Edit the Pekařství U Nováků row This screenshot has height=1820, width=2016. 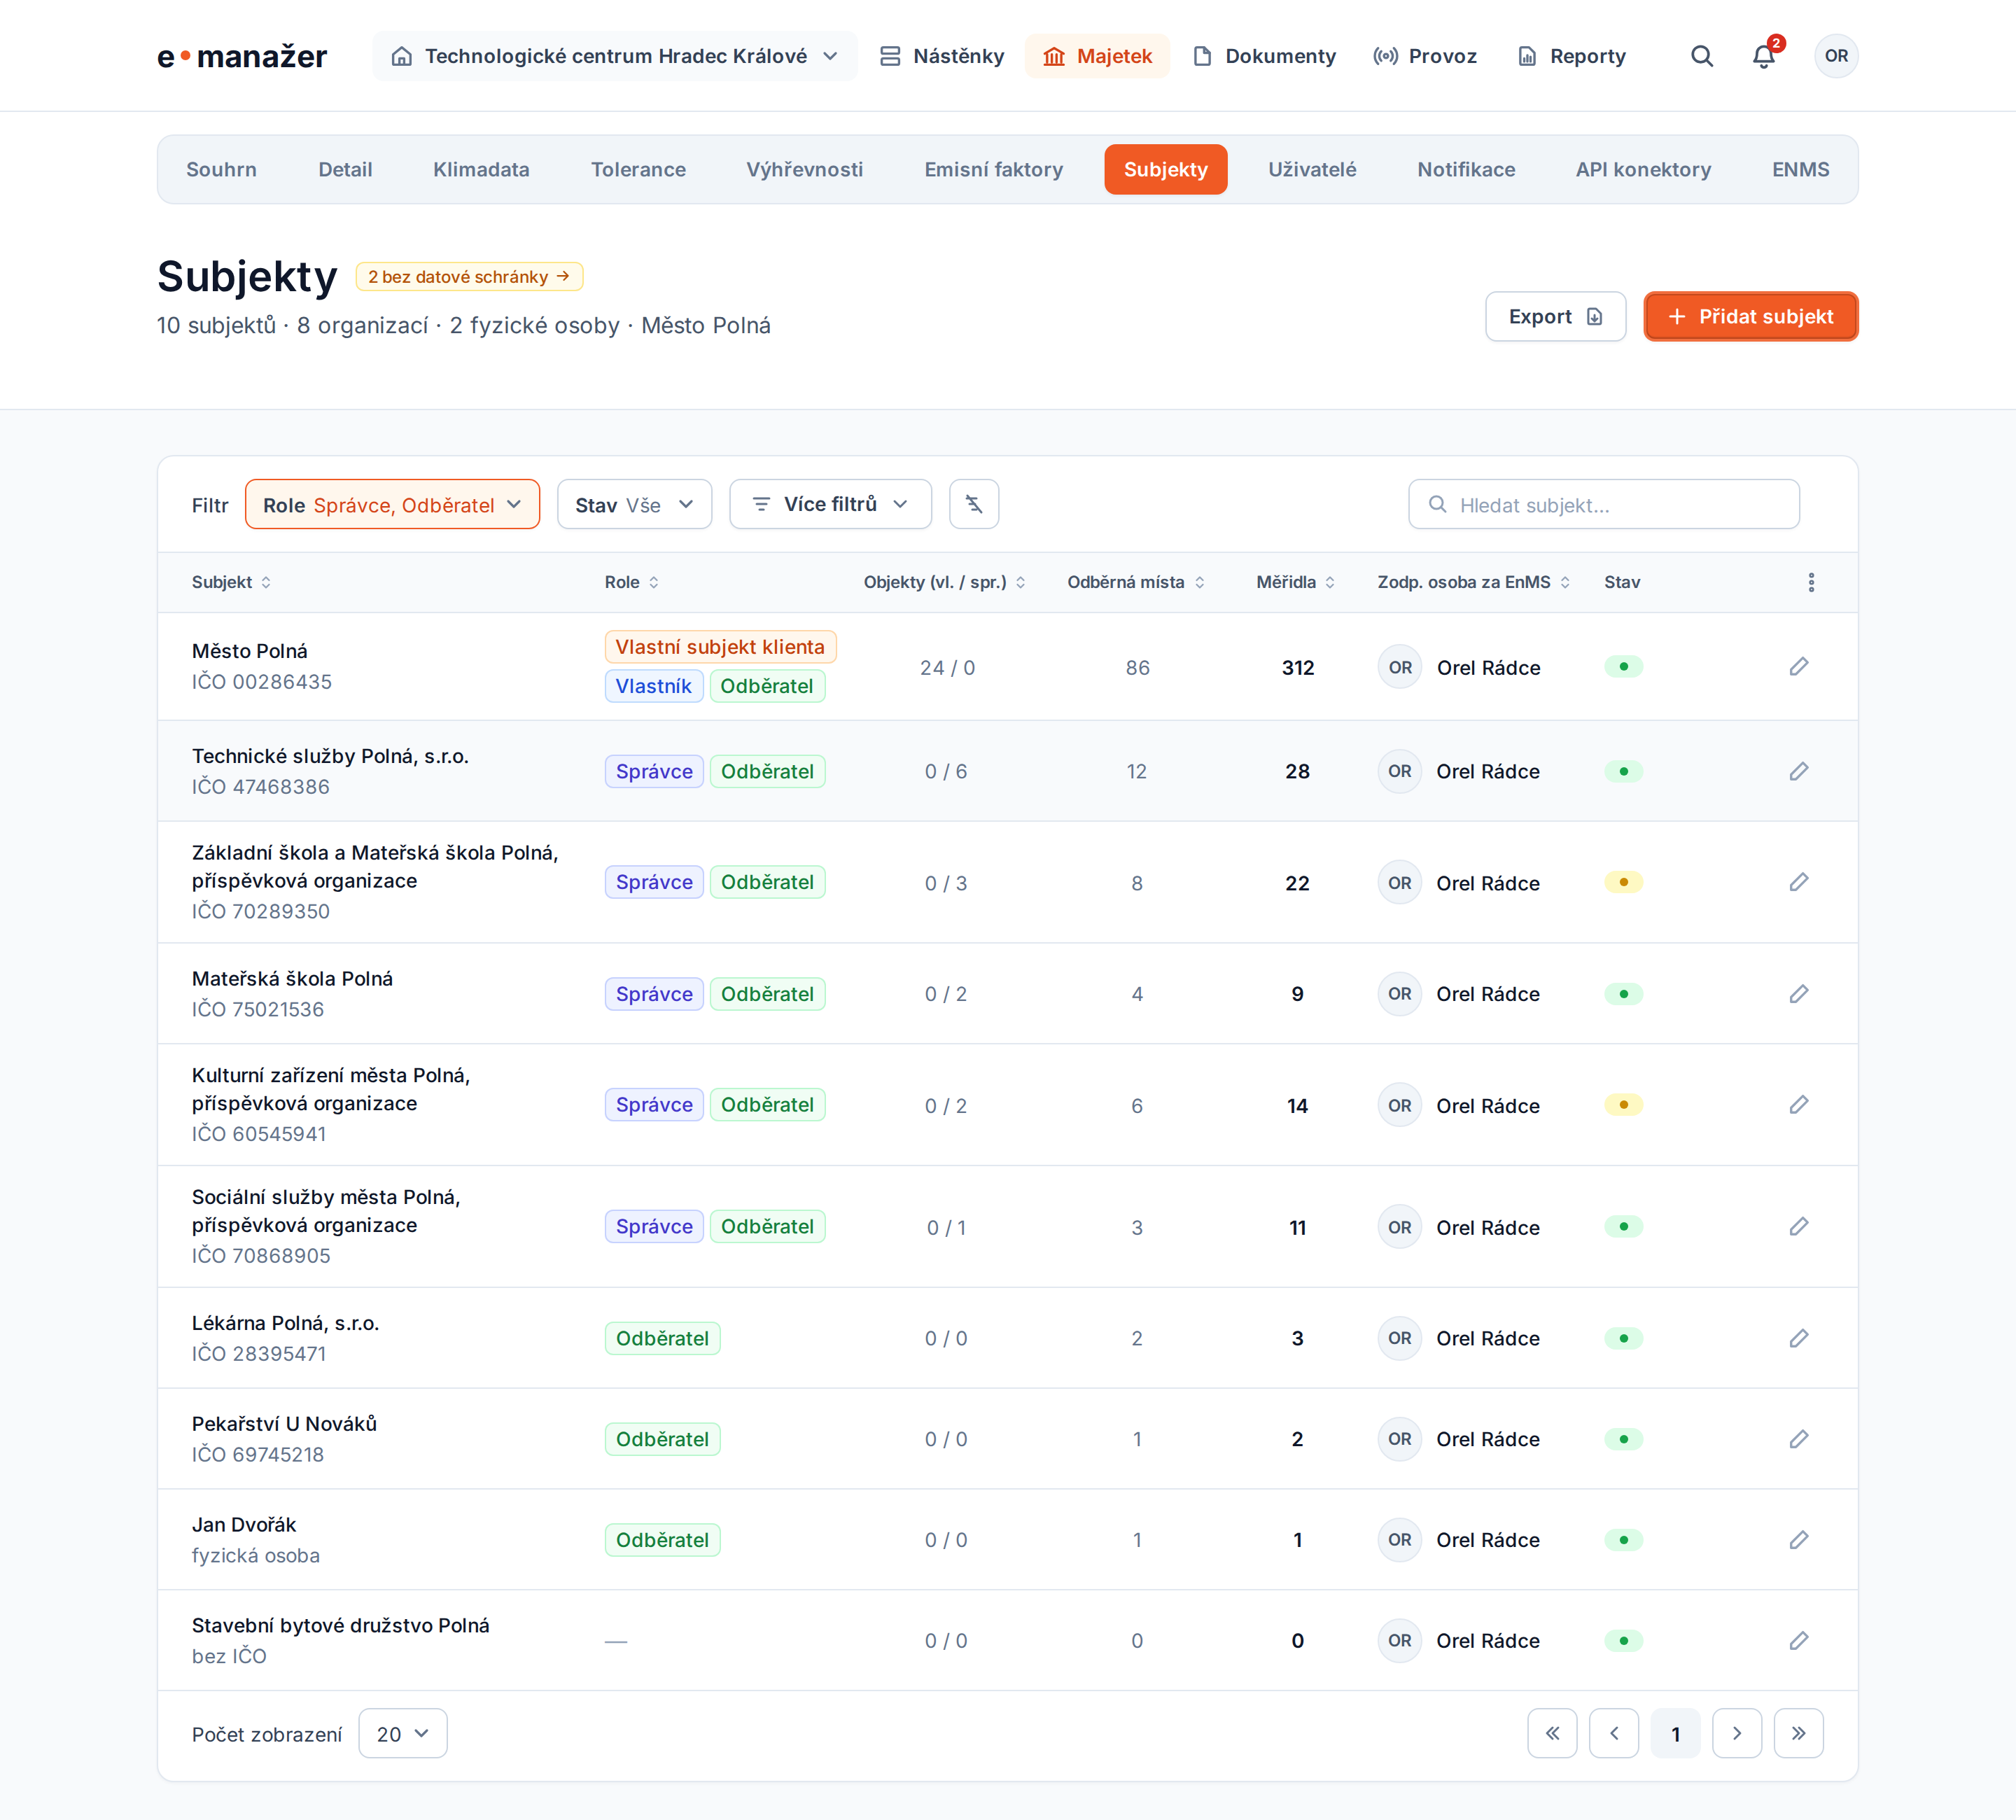[1799, 1439]
